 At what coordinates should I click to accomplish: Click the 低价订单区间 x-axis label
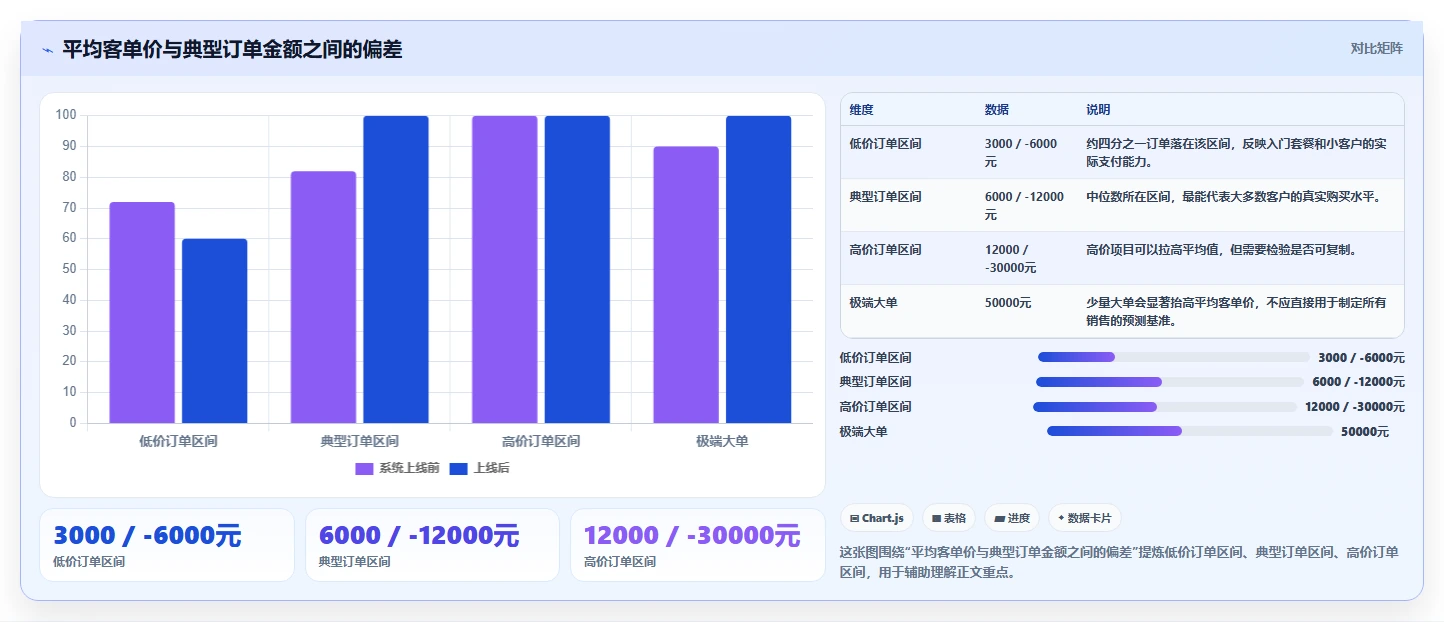coord(178,441)
